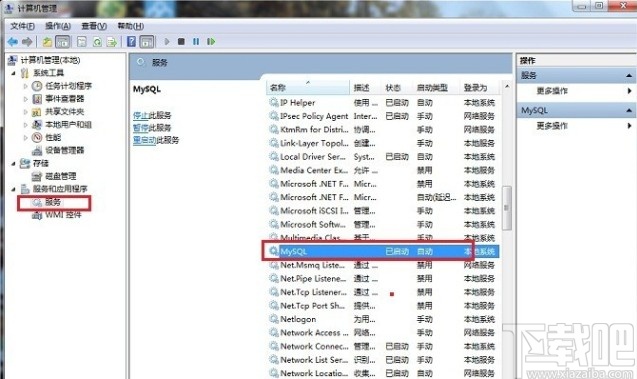Select 计算机管理(本地) root node
Image resolution: width=637 pixels, height=379 pixels.
click(50, 60)
